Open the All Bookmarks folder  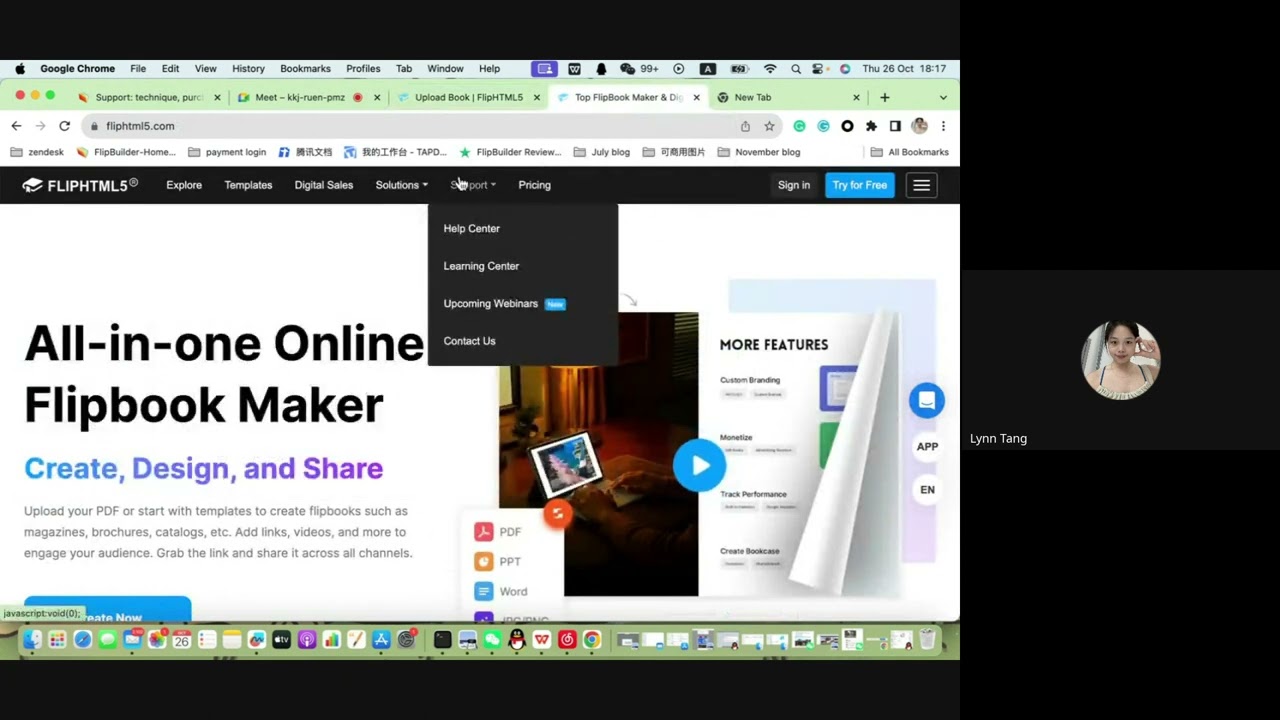tap(910, 152)
